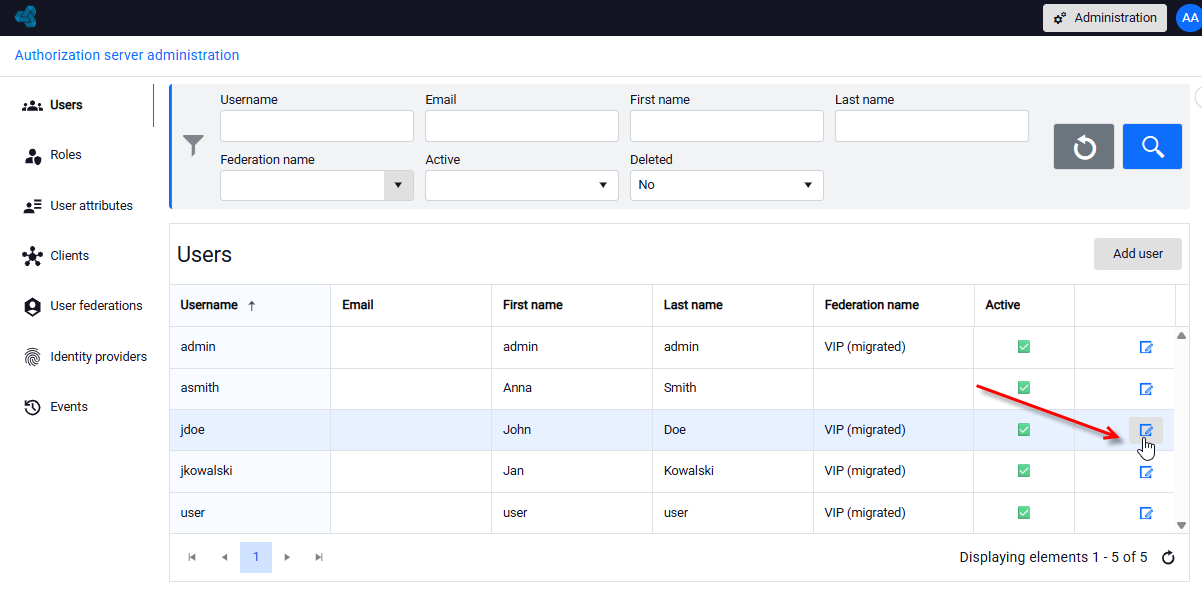Viewport: 1202px width, 600px height.
Task: Click the table scrollbar down arrow
Action: click(1181, 525)
